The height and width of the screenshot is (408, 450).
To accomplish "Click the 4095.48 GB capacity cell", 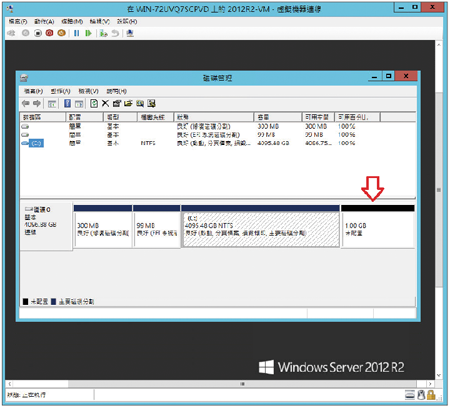I will pos(273,143).
